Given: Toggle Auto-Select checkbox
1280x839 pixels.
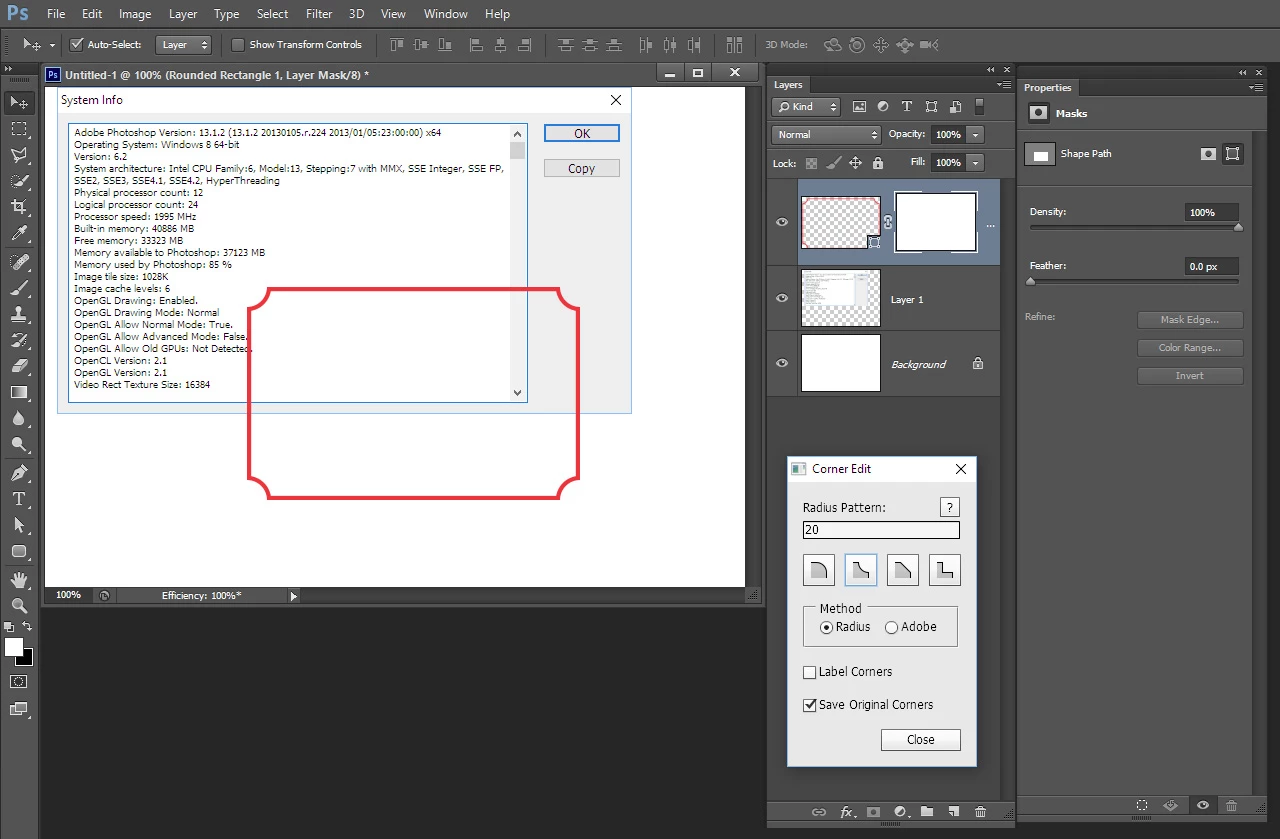Looking at the screenshot, I should 76,45.
